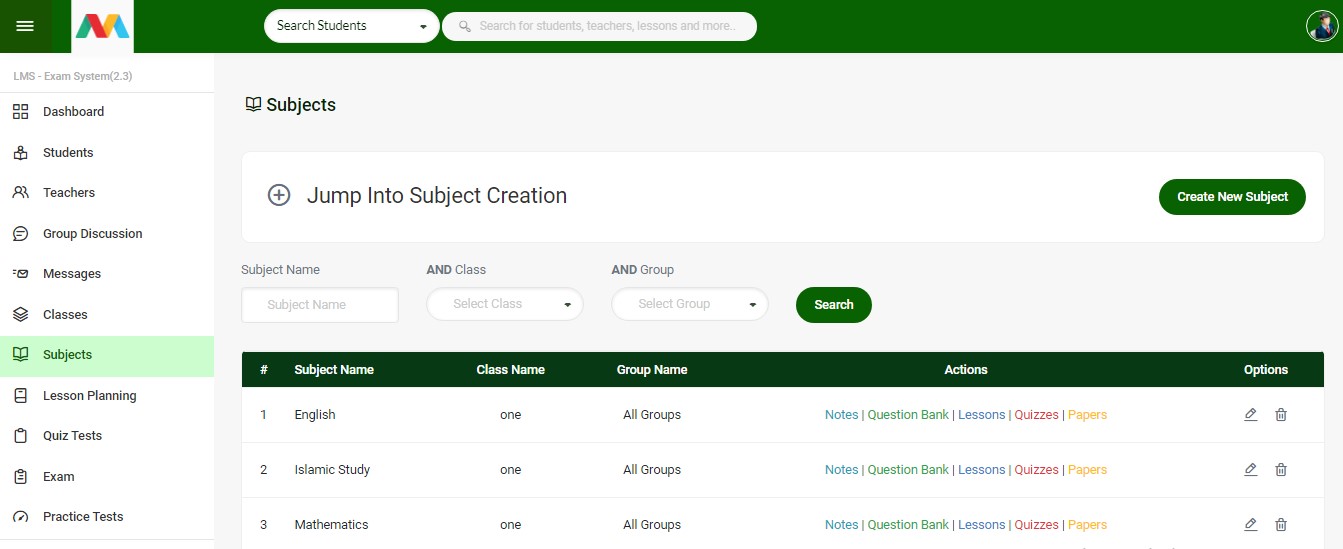This screenshot has height=549, width=1343.
Task: Edit the Islamic Study subject pencil icon
Action: (x=1250, y=470)
